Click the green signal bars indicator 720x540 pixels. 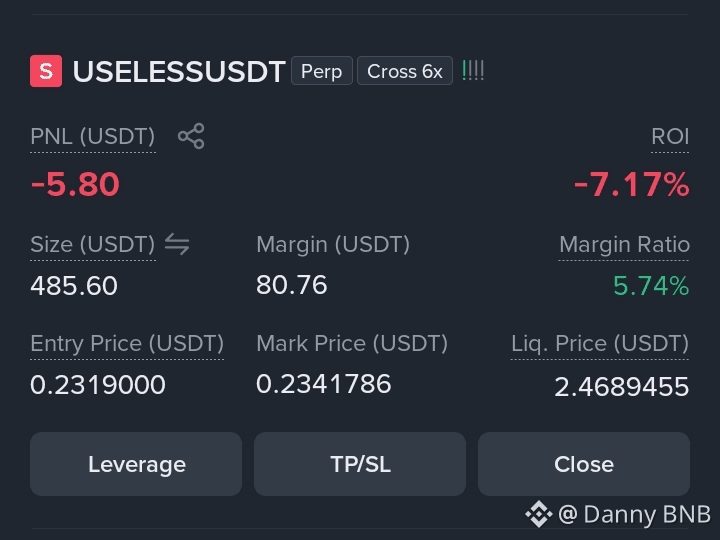pyautogui.click(x=473, y=71)
